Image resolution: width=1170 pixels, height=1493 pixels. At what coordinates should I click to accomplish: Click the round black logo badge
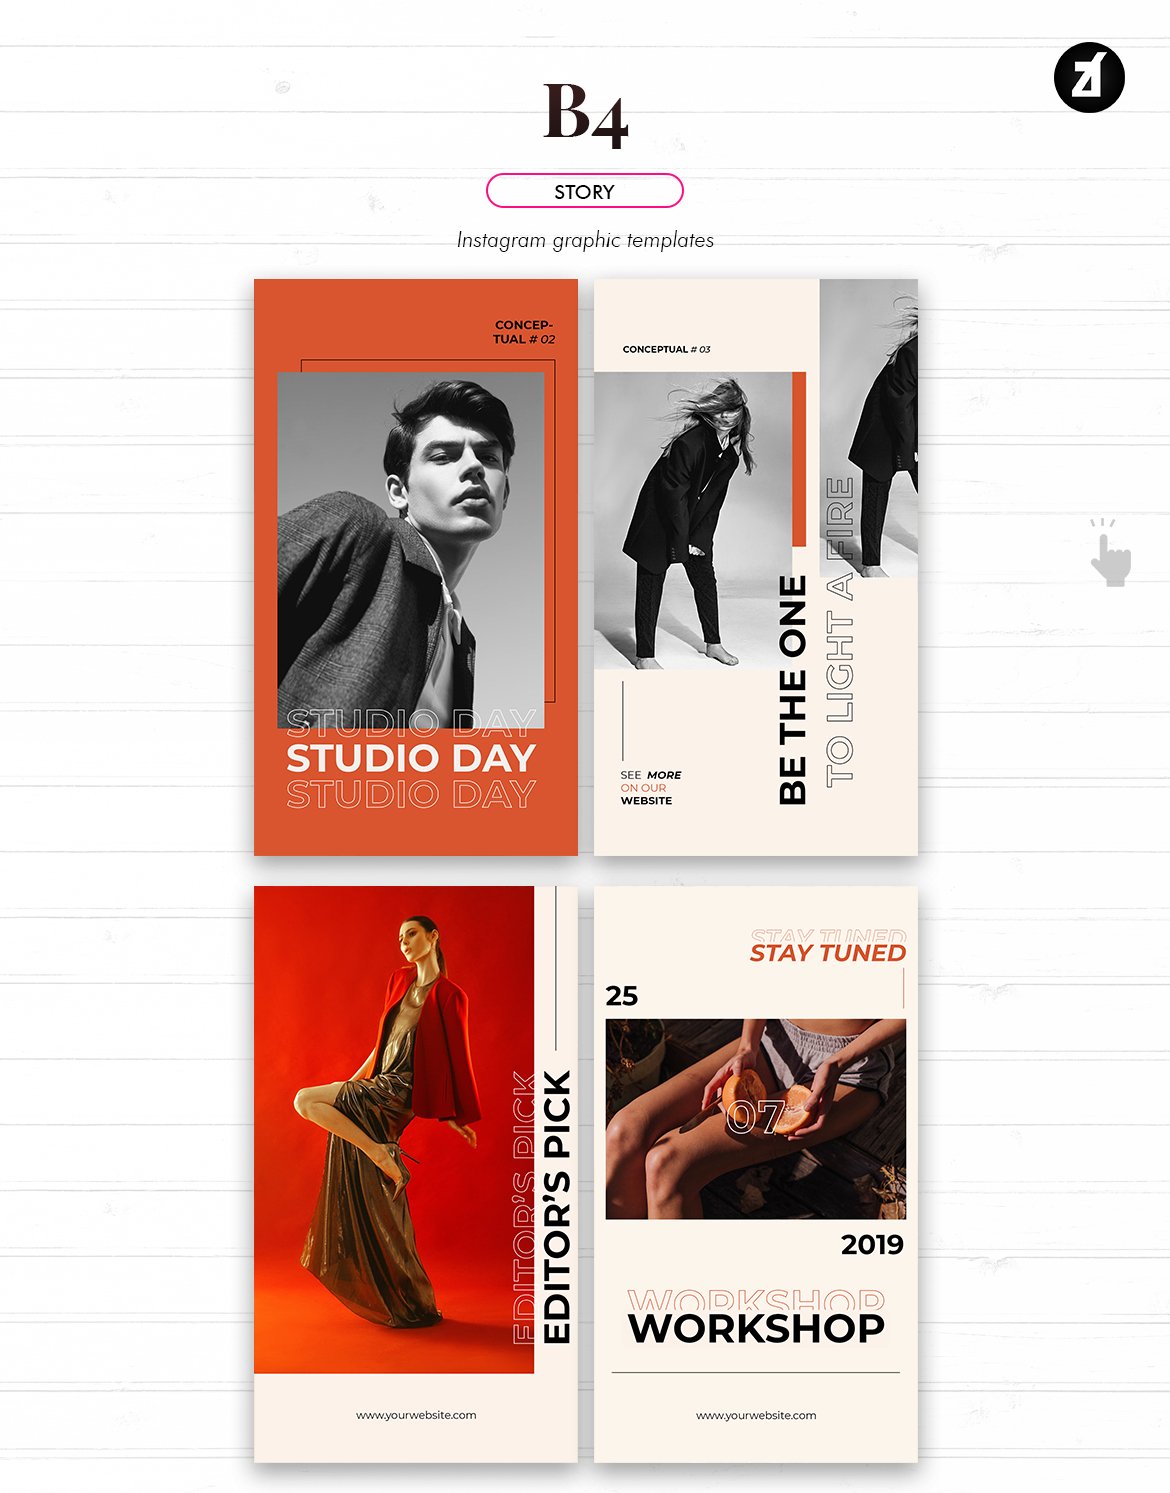click(1089, 78)
